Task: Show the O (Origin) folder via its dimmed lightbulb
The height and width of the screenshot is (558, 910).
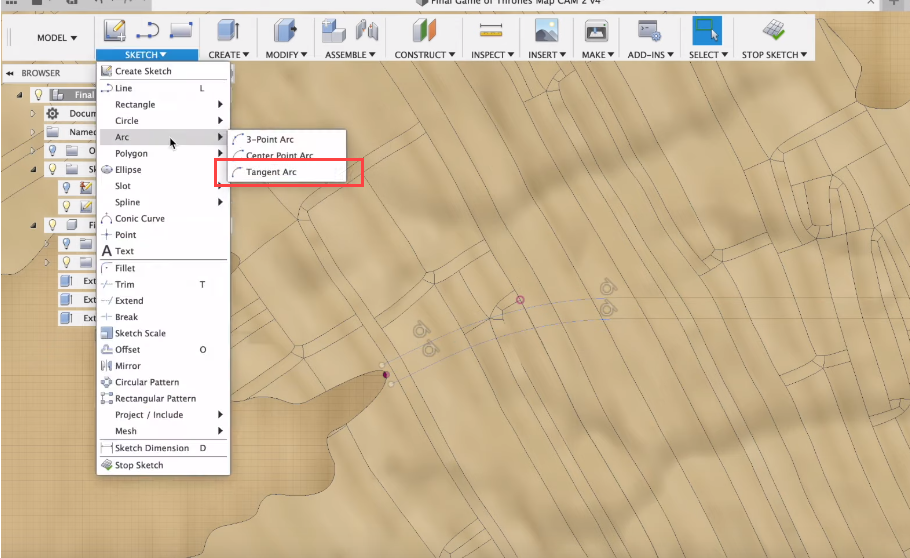Action: [53, 150]
